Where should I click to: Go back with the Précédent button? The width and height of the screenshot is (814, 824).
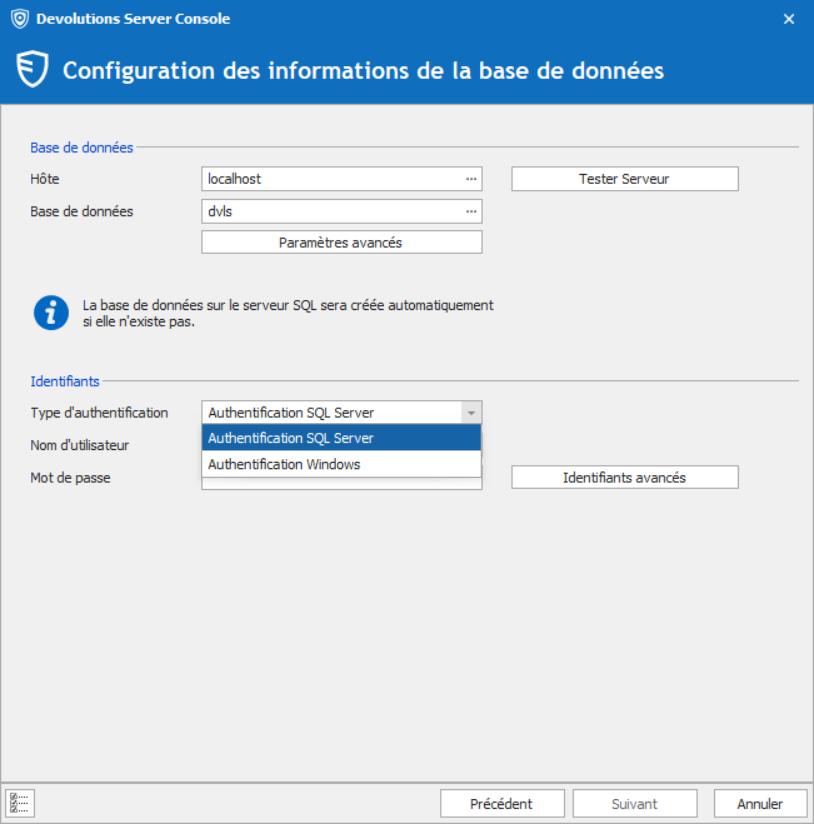tap(502, 804)
